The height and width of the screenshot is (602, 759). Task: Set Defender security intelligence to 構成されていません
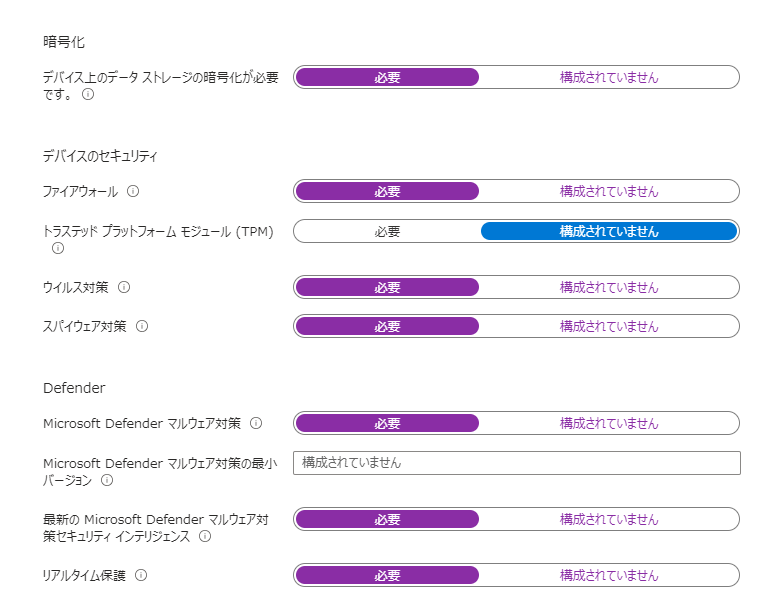(609, 519)
